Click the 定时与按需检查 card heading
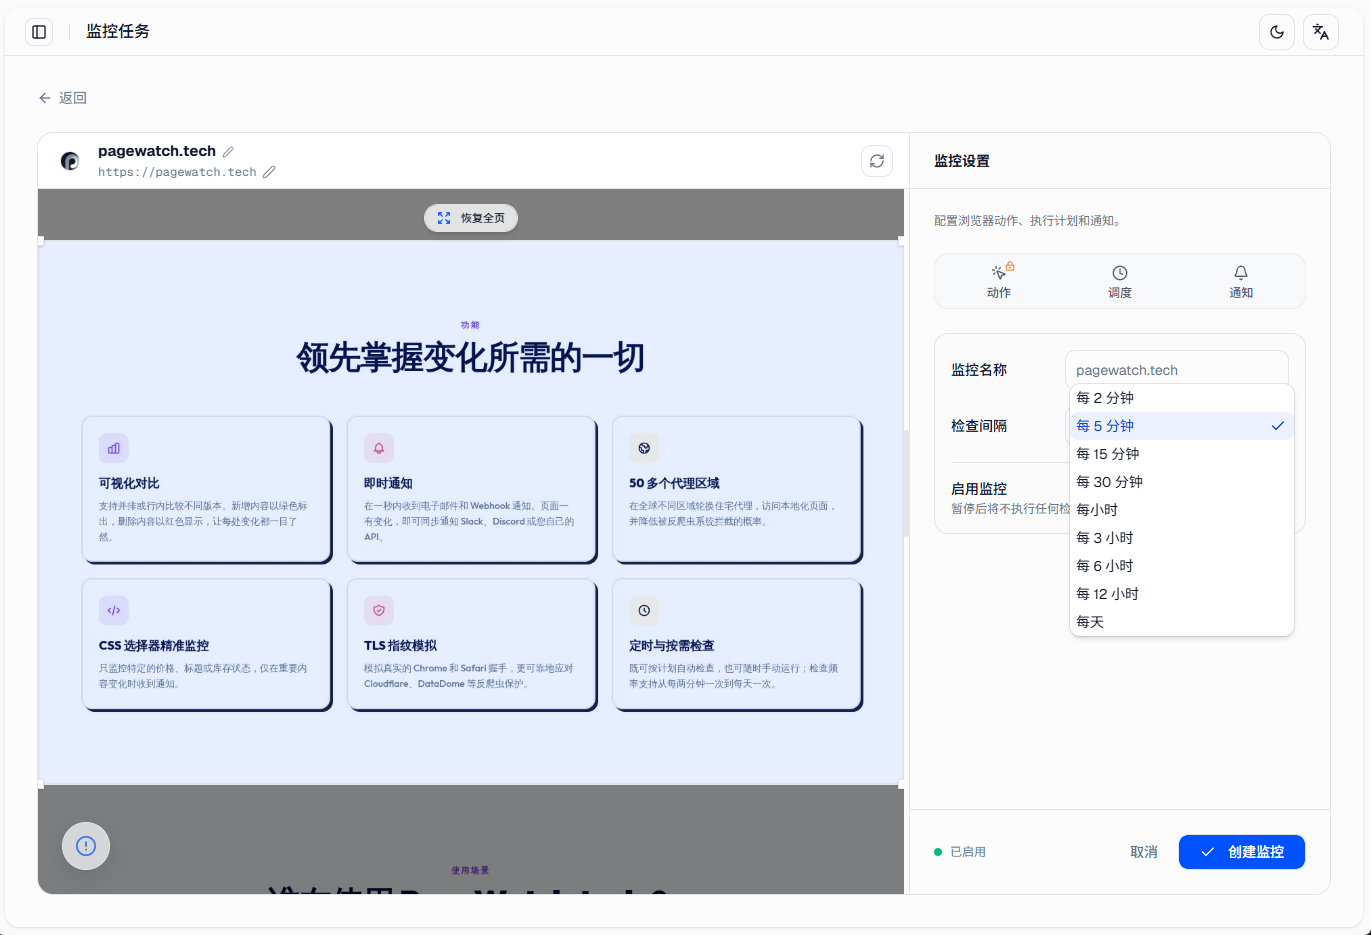Screen dimensions: 1371x935 tap(672, 646)
